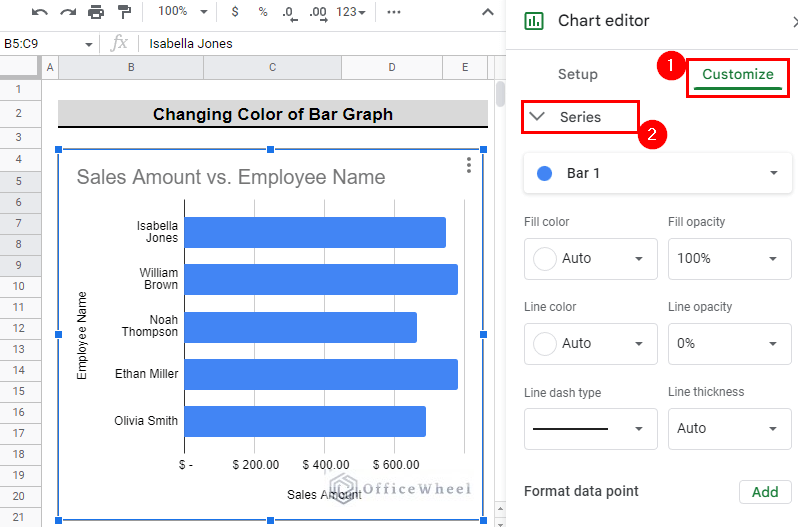Open the toolbar More options ellipsis
This screenshot has height=527, width=798.
pos(393,12)
